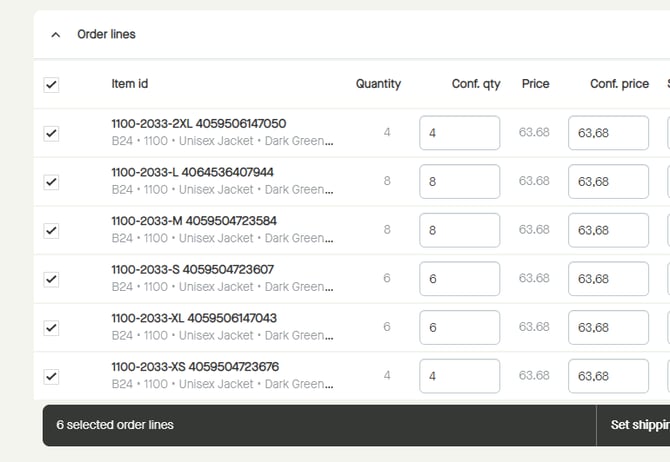Click Conf. price field for 1100-2033-M
The width and height of the screenshot is (670, 462).
click(x=608, y=230)
